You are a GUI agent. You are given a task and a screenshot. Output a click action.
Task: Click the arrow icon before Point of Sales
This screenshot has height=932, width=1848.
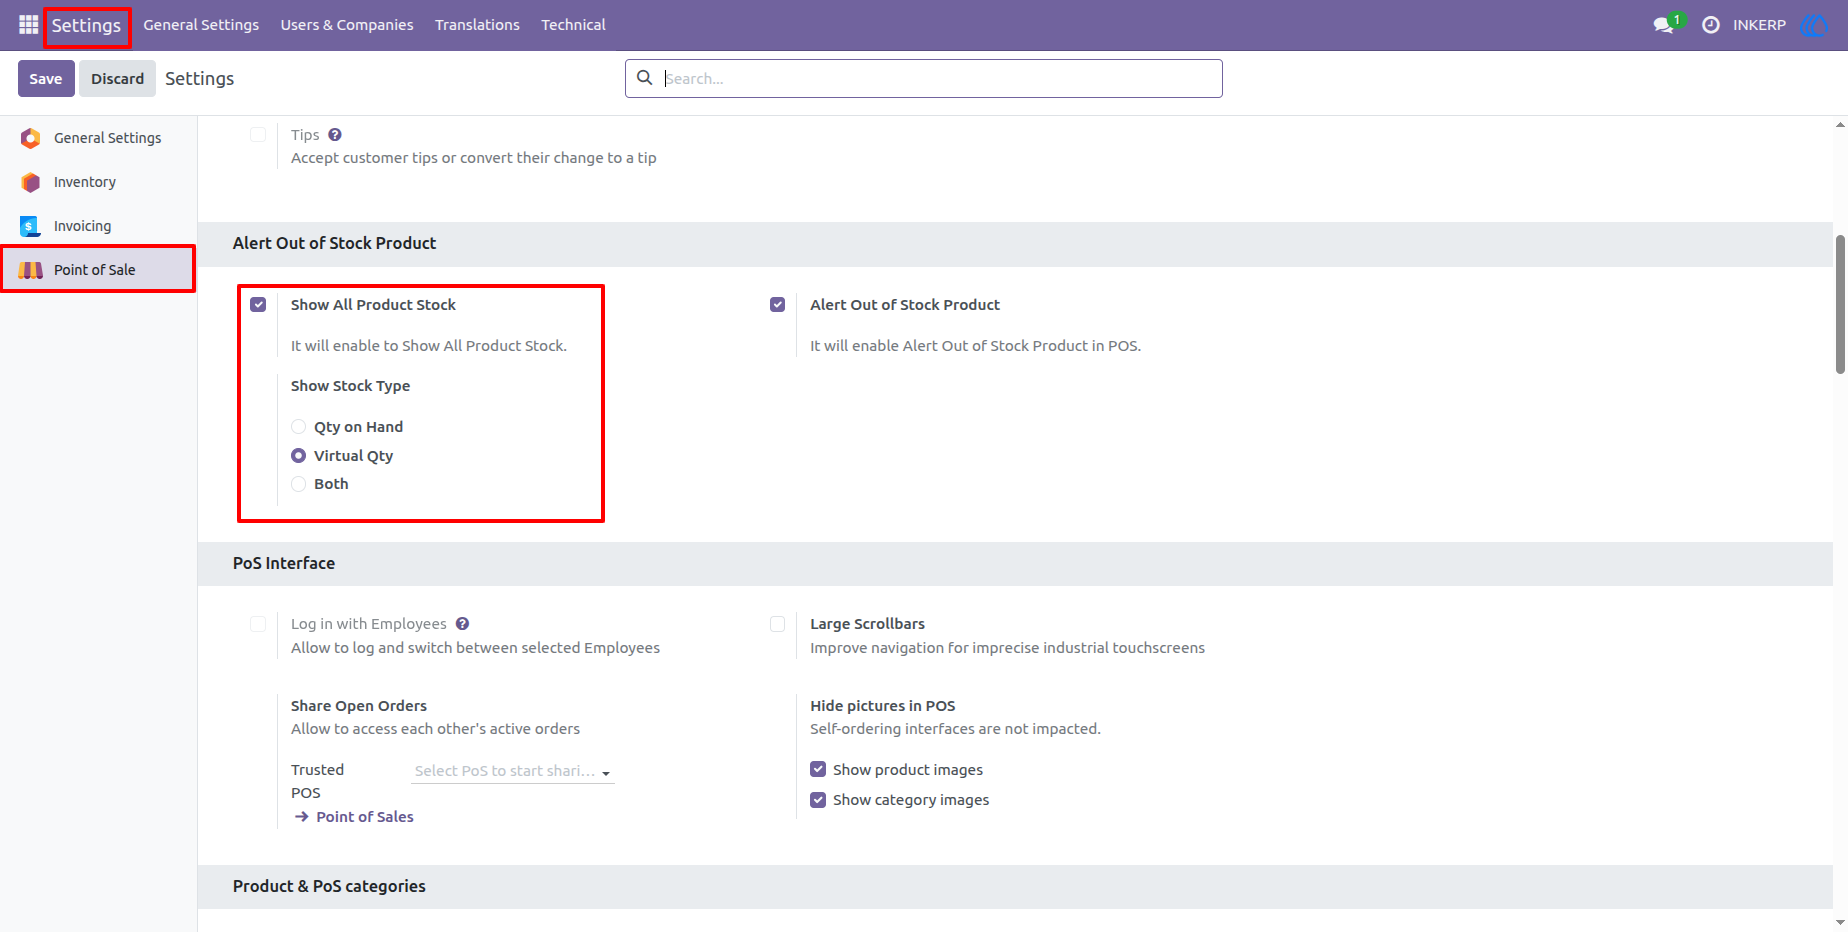coord(301,817)
